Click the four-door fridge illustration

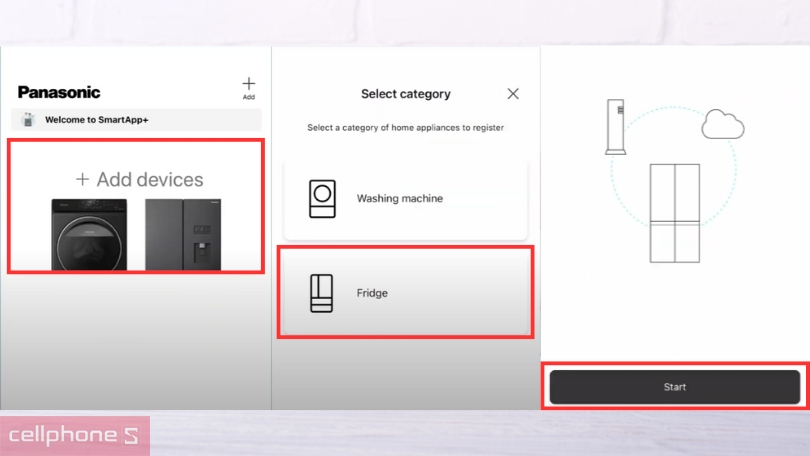[x=675, y=213]
